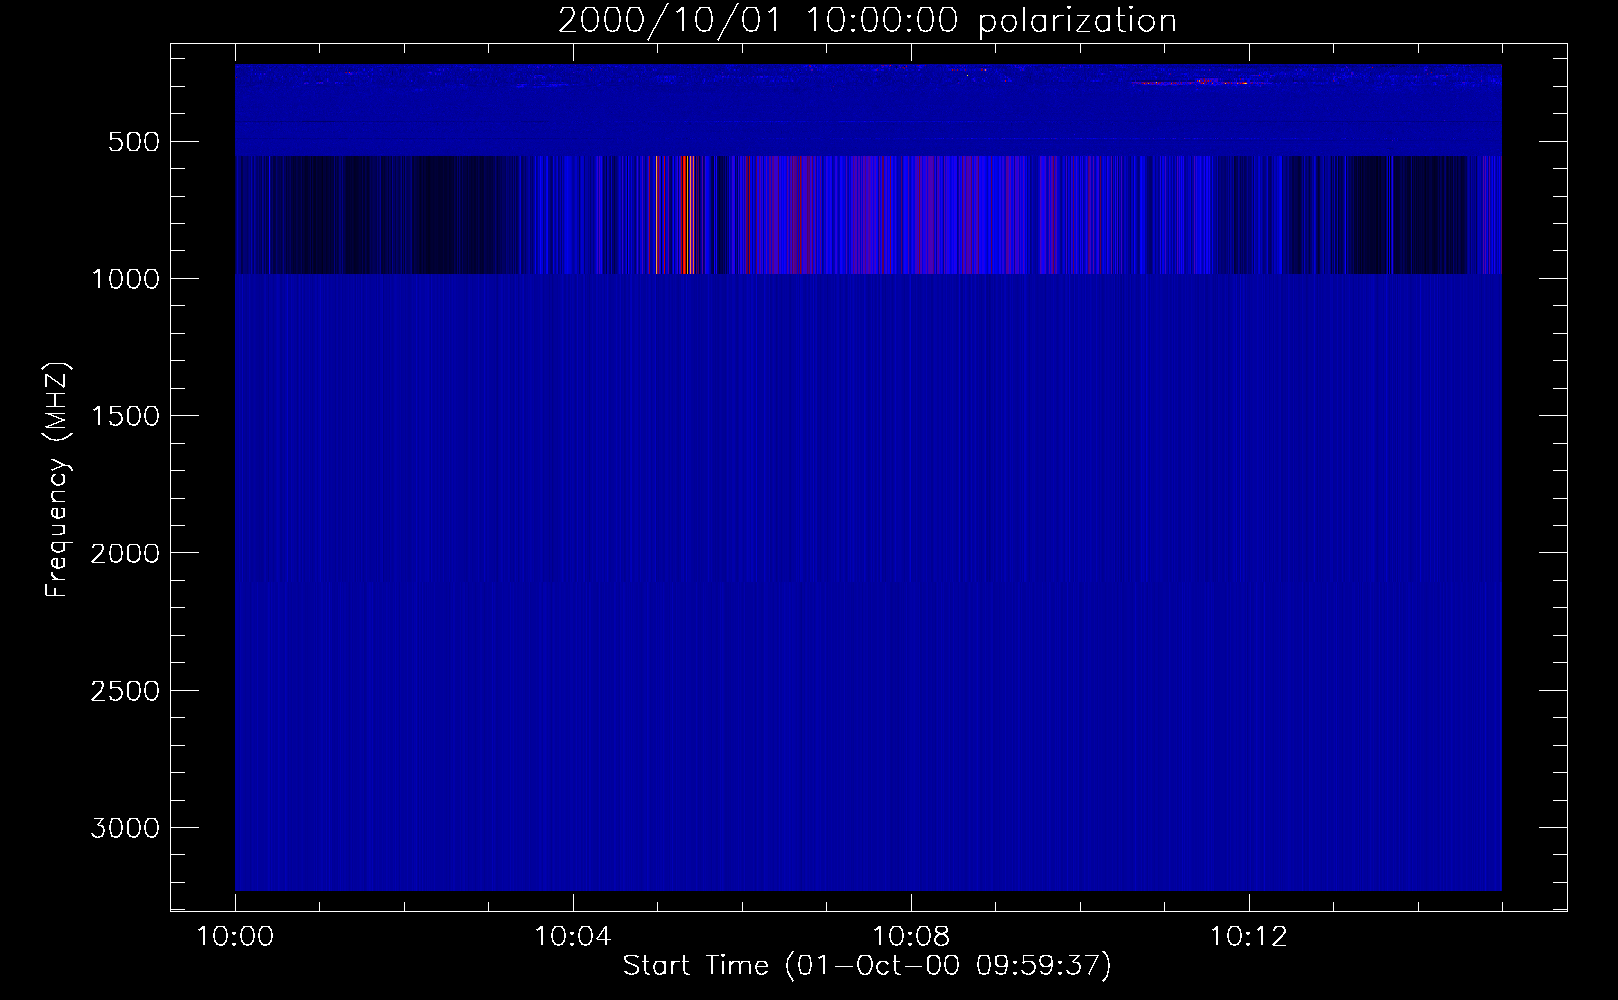This screenshot has height=1000, width=1618.
Task: Click the 1000 frequency tick label
Action: click(125, 279)
